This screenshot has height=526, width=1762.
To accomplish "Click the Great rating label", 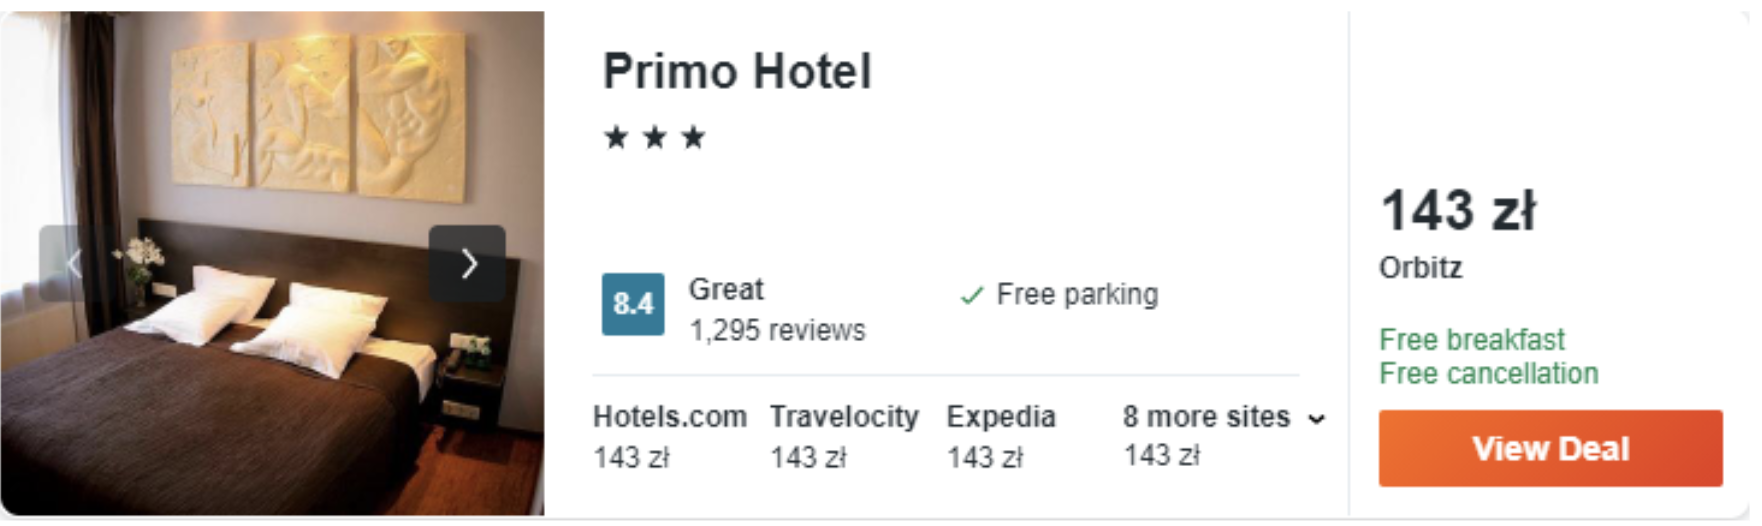I will [x=726, y=290].
